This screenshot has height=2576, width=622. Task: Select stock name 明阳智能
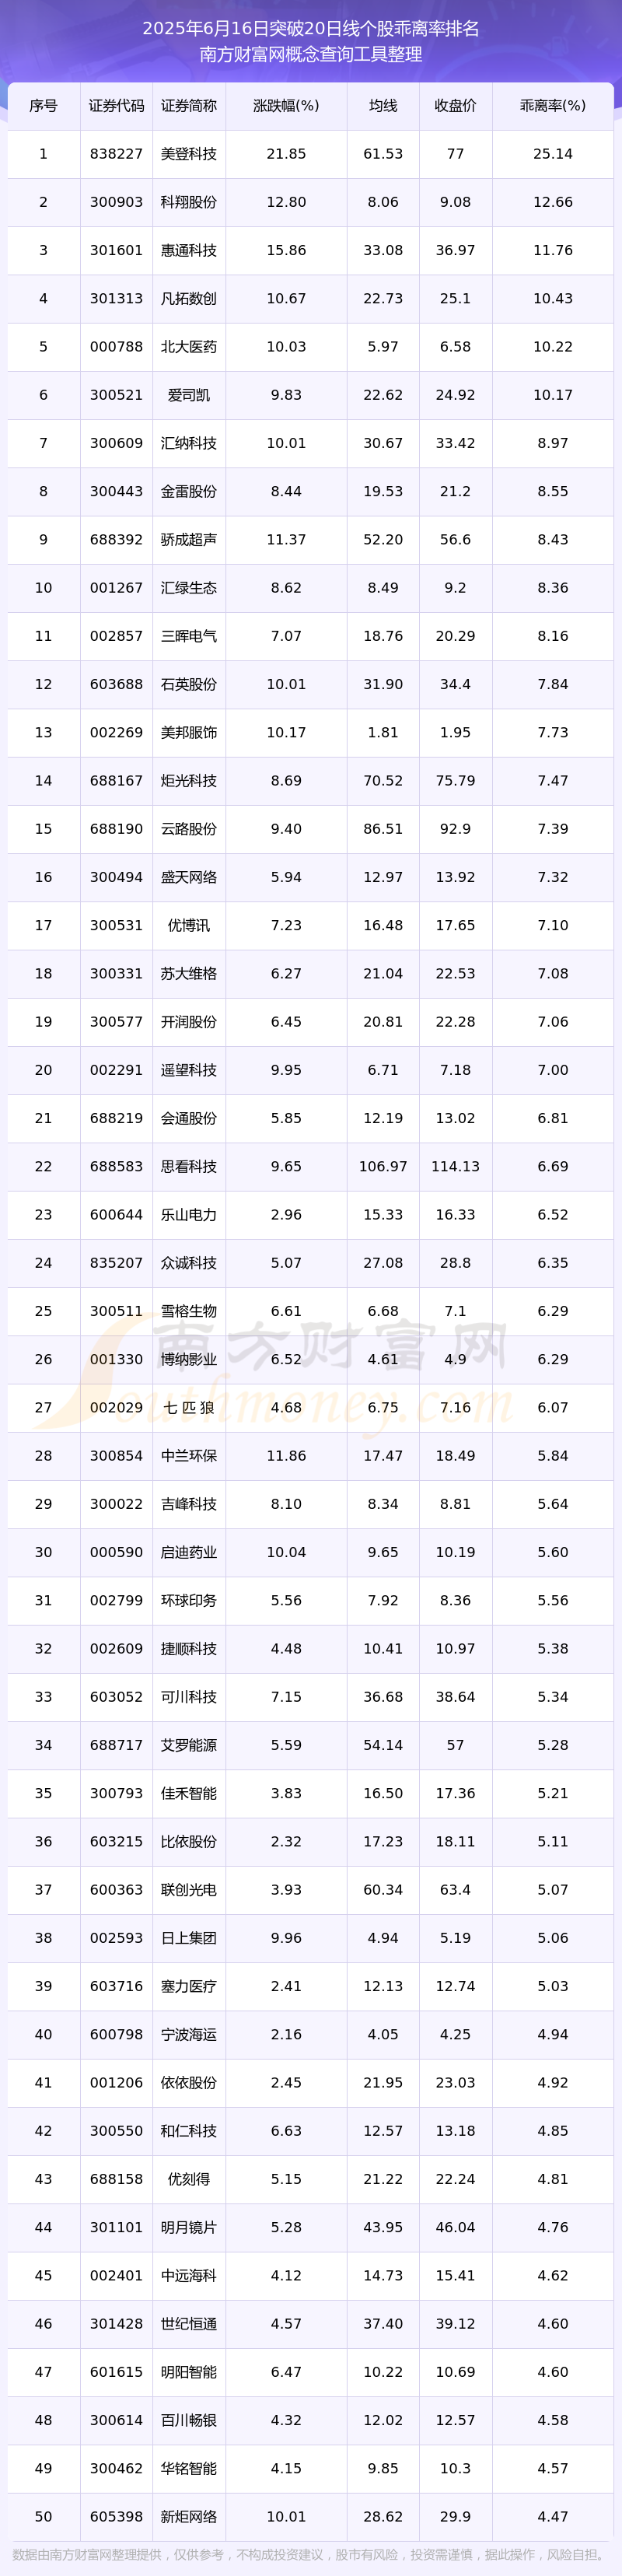(x=189, y=2372)
